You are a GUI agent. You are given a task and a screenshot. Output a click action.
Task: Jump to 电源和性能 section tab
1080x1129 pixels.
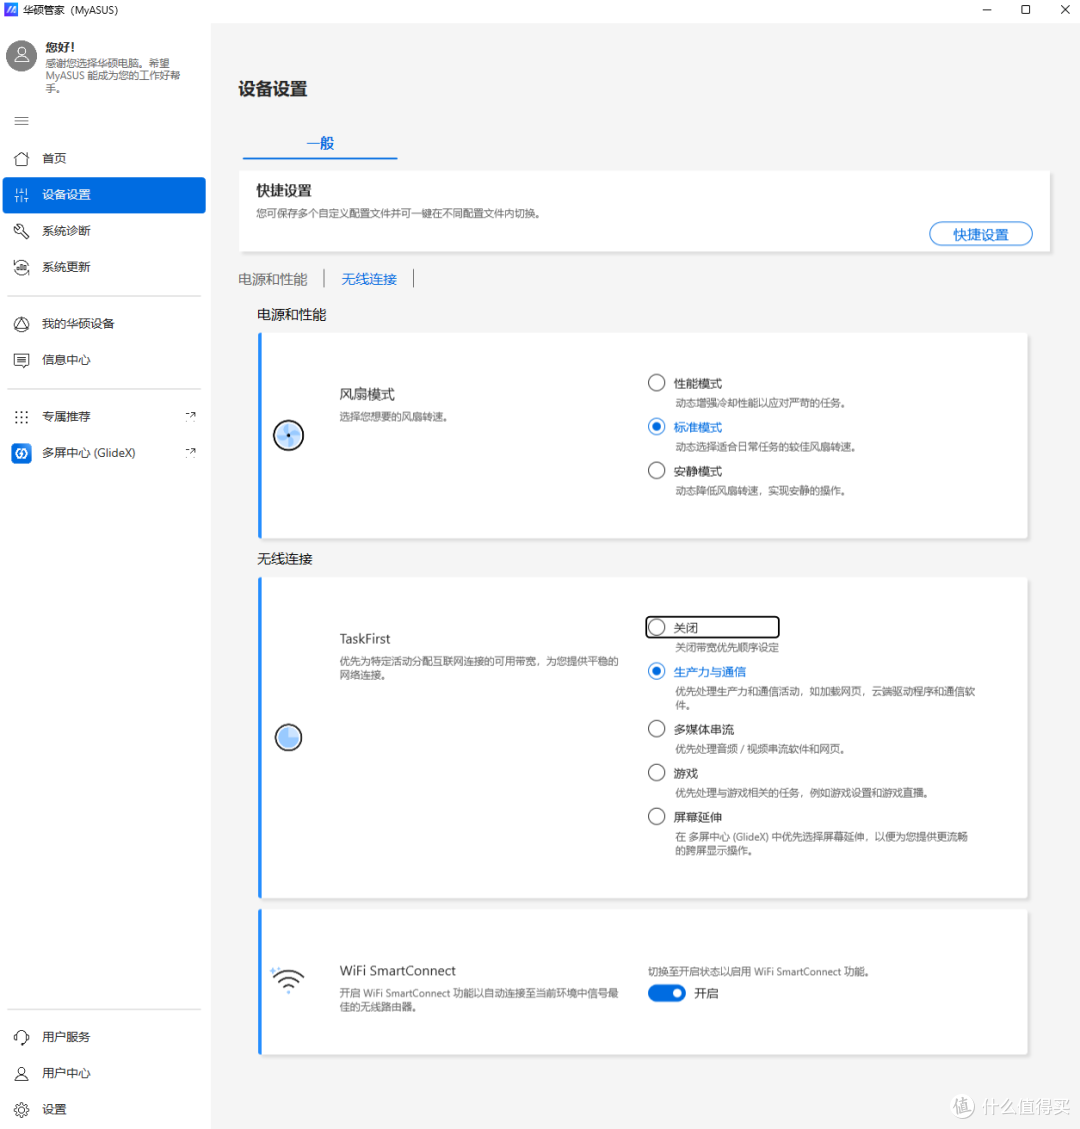pos(273,279)
